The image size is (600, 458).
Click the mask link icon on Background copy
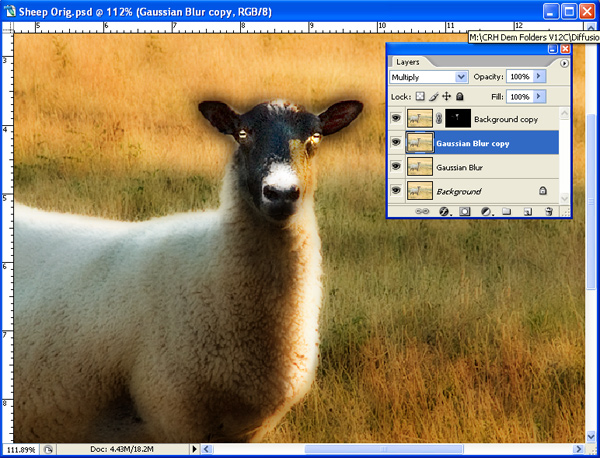click(x=439, y=119)
